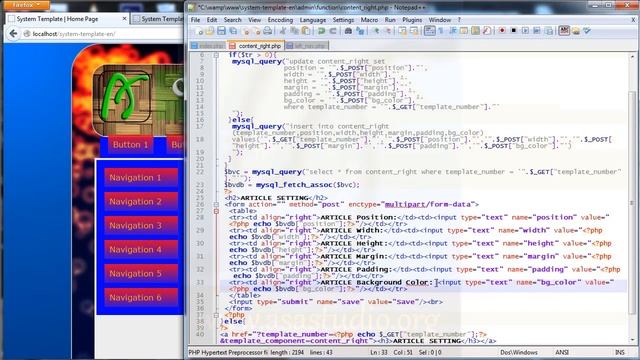Paste using the clipboard icon
The height and width of the screenshot is (360, 640).
point(305,31)
